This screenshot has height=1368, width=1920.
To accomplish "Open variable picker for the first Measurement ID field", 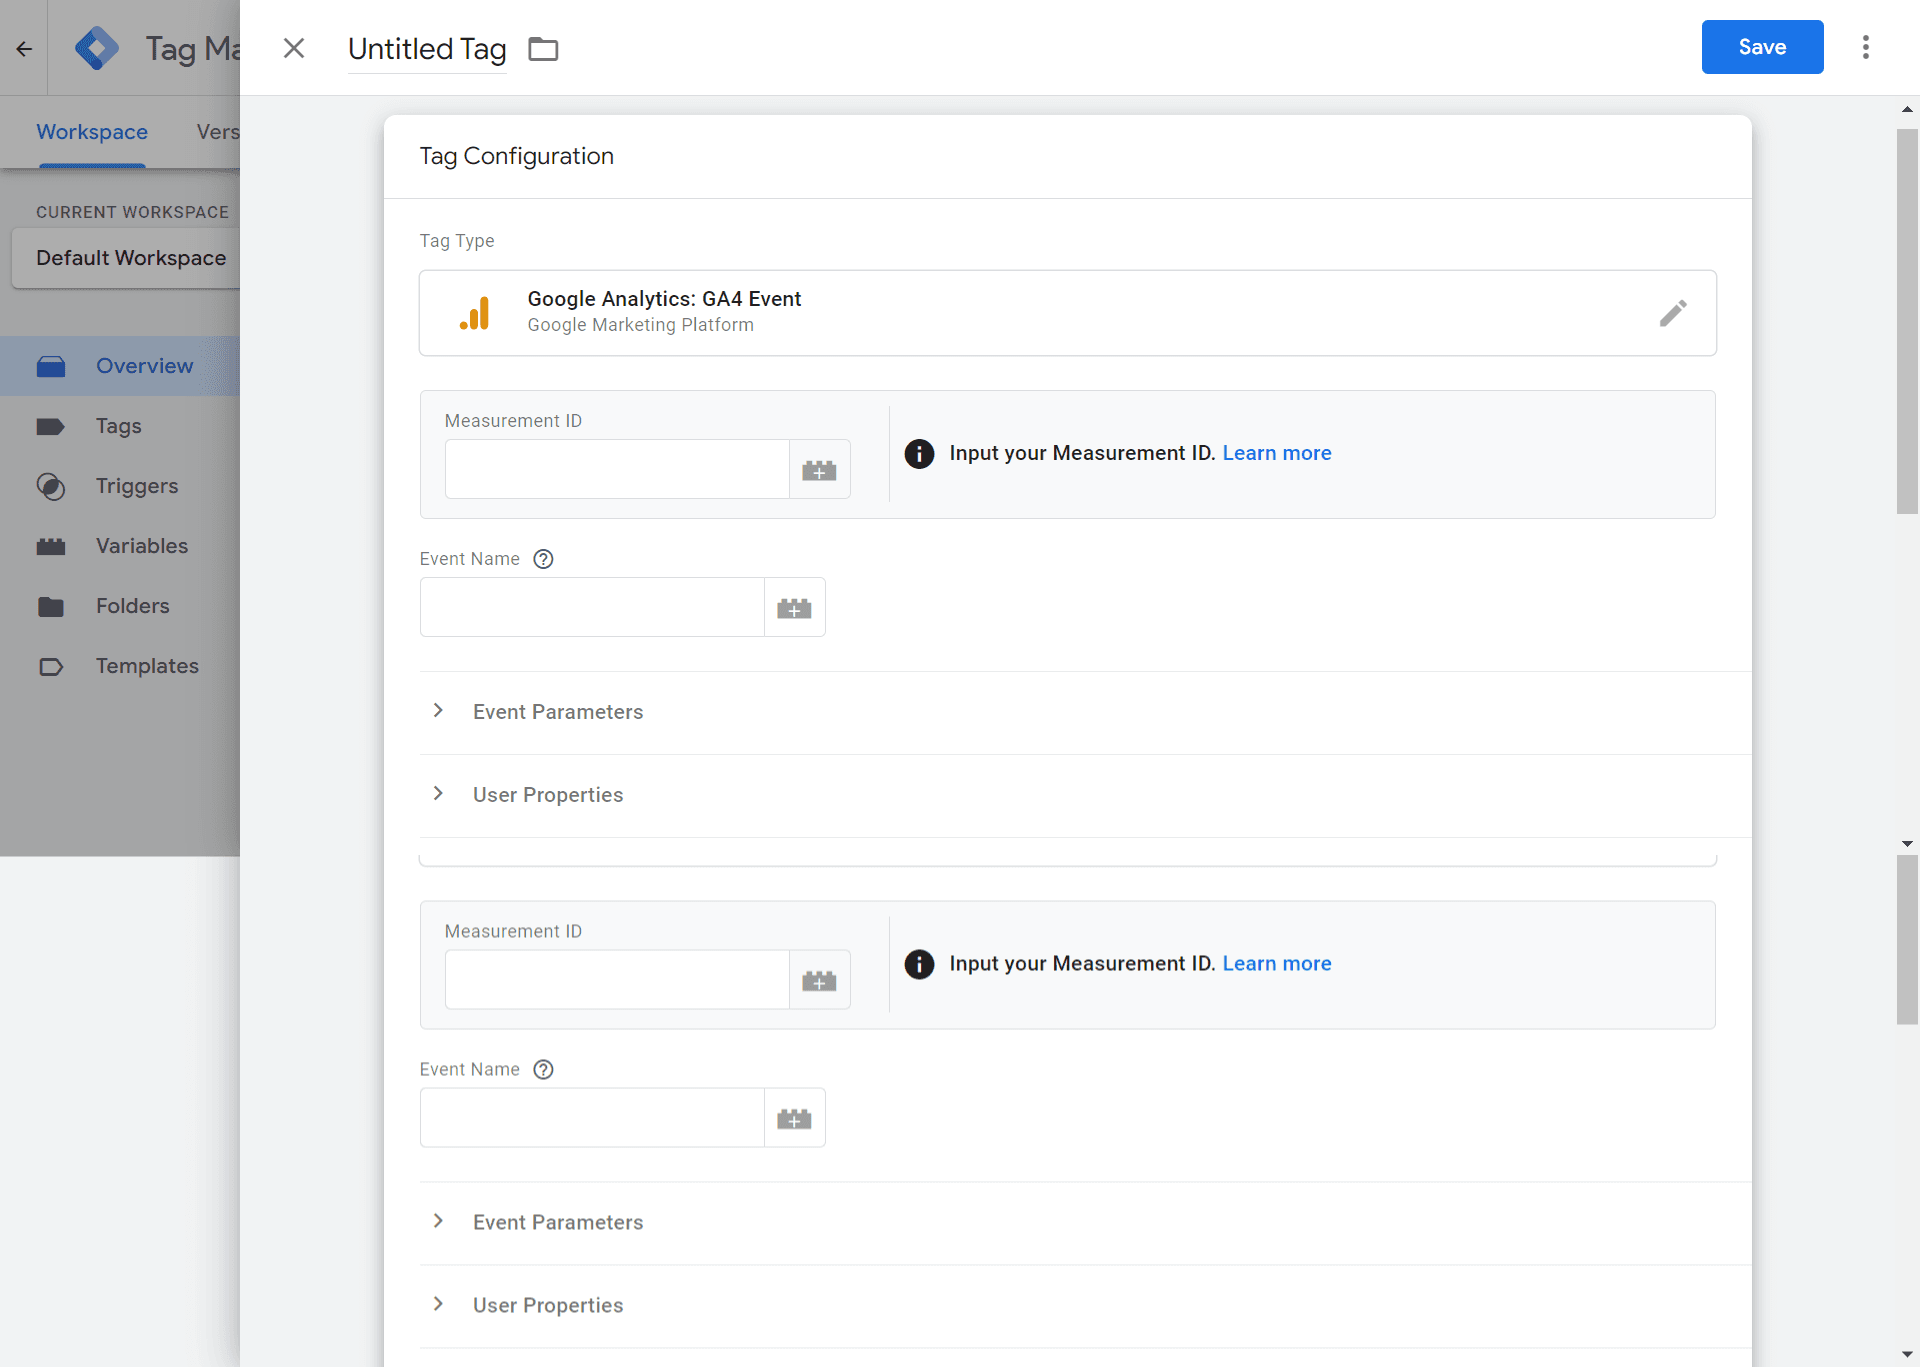I will [819, 470].
